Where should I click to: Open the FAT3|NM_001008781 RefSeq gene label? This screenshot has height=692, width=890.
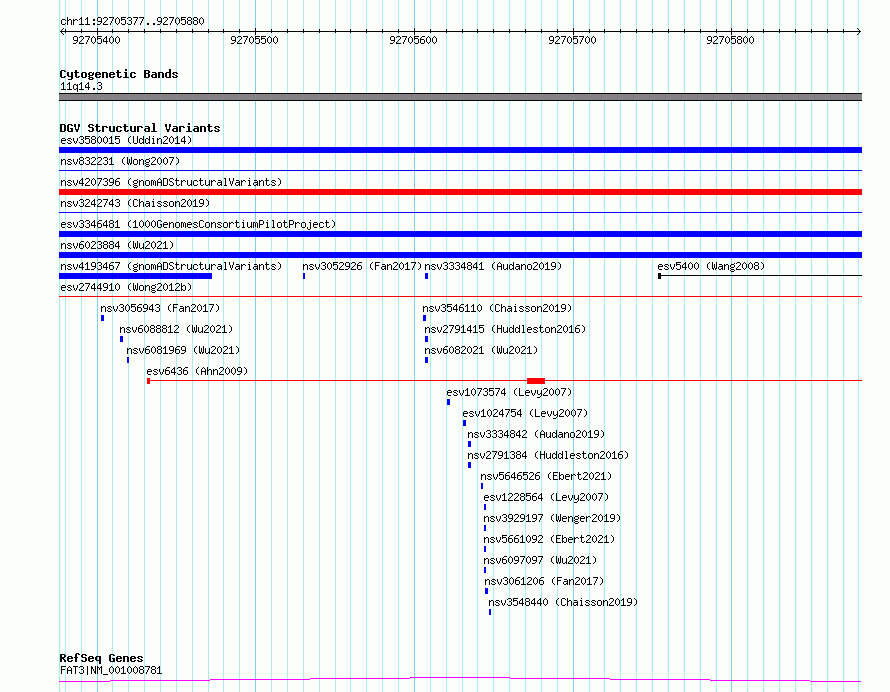tap(111, 670)
